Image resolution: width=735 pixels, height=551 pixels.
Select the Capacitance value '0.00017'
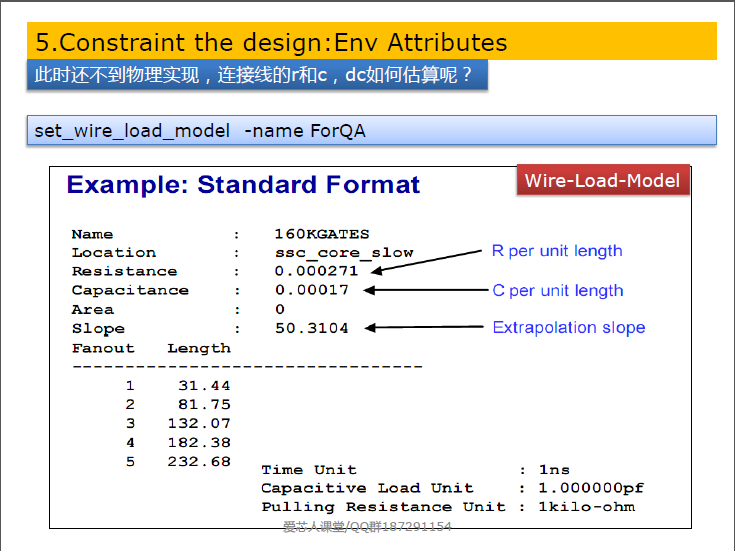(x=312, y=290)
